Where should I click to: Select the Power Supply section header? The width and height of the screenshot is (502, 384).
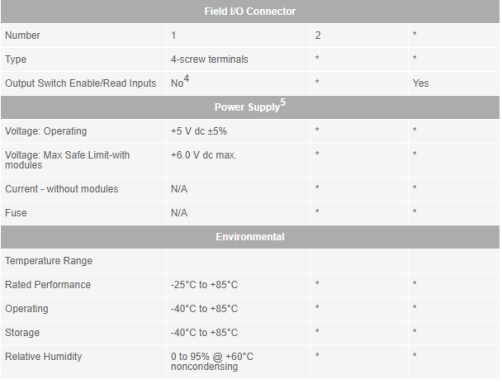tap(250, 107)
